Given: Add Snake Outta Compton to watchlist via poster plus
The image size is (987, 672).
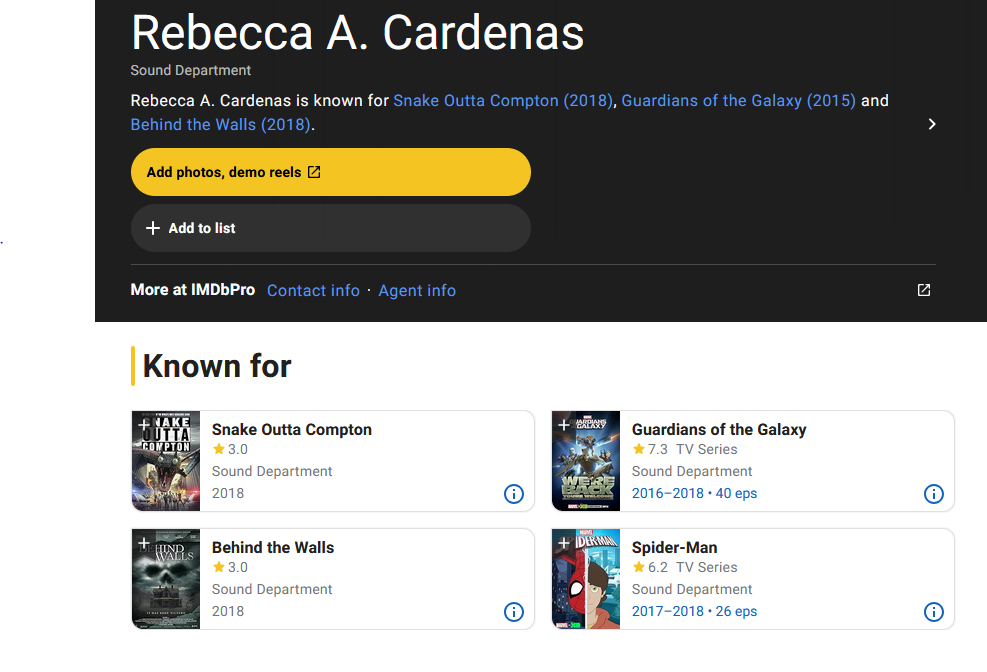Looking at the screenshot, I should (x=144, y=424).
